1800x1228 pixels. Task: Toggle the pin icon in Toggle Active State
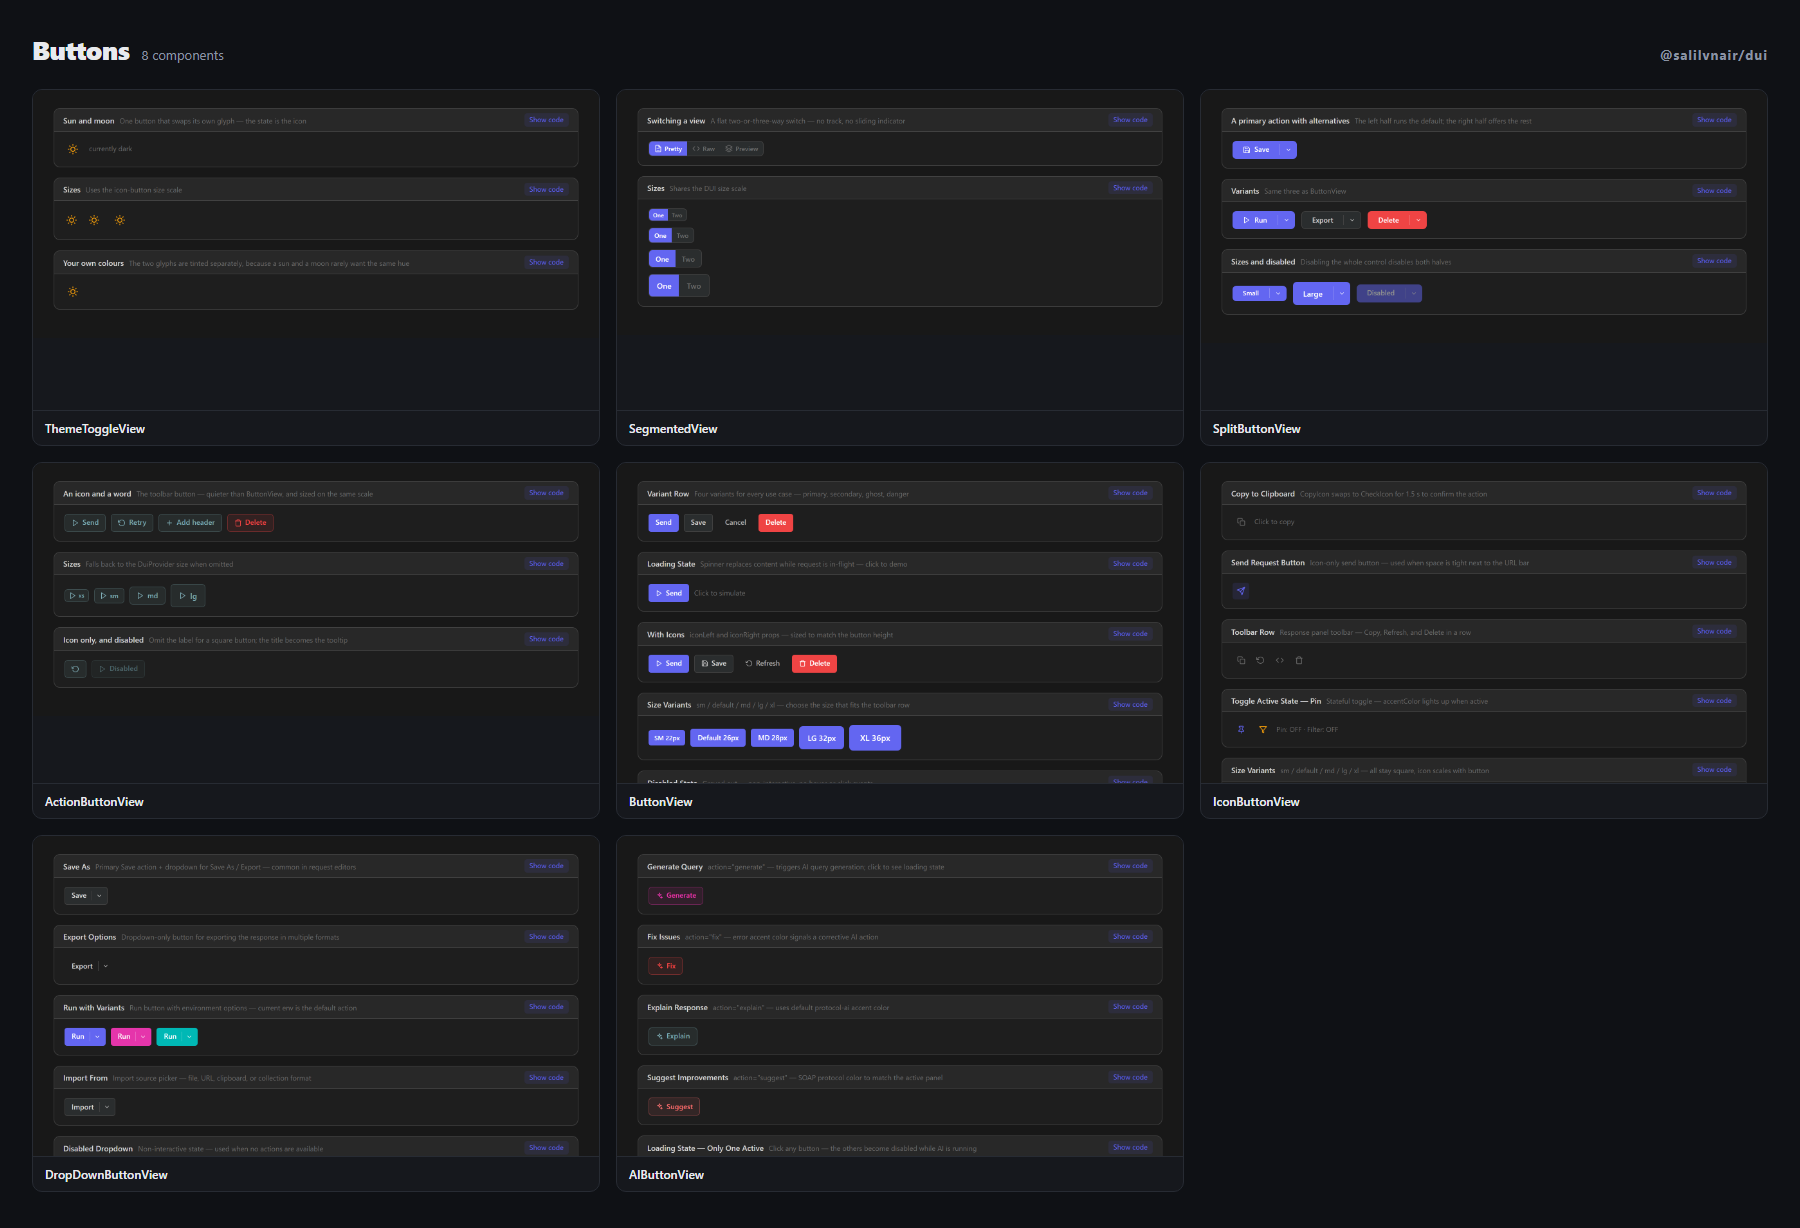1241,729
